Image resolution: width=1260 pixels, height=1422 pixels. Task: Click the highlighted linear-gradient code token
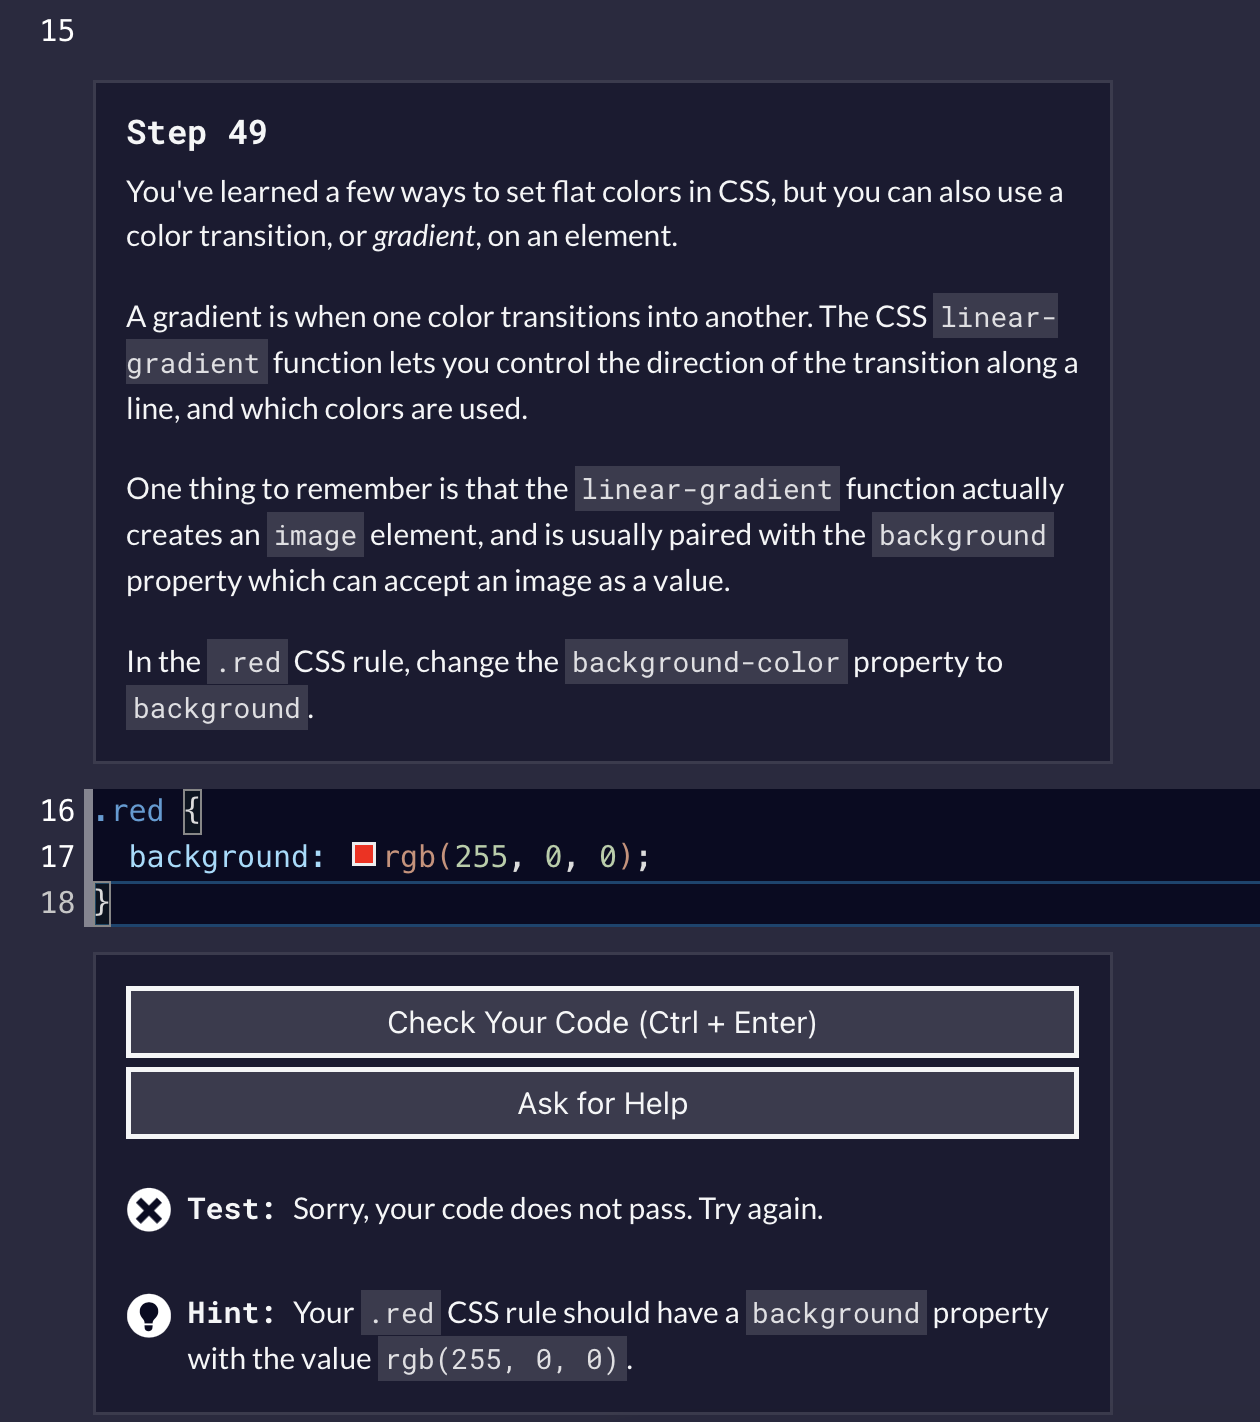(x=706, y=489)
